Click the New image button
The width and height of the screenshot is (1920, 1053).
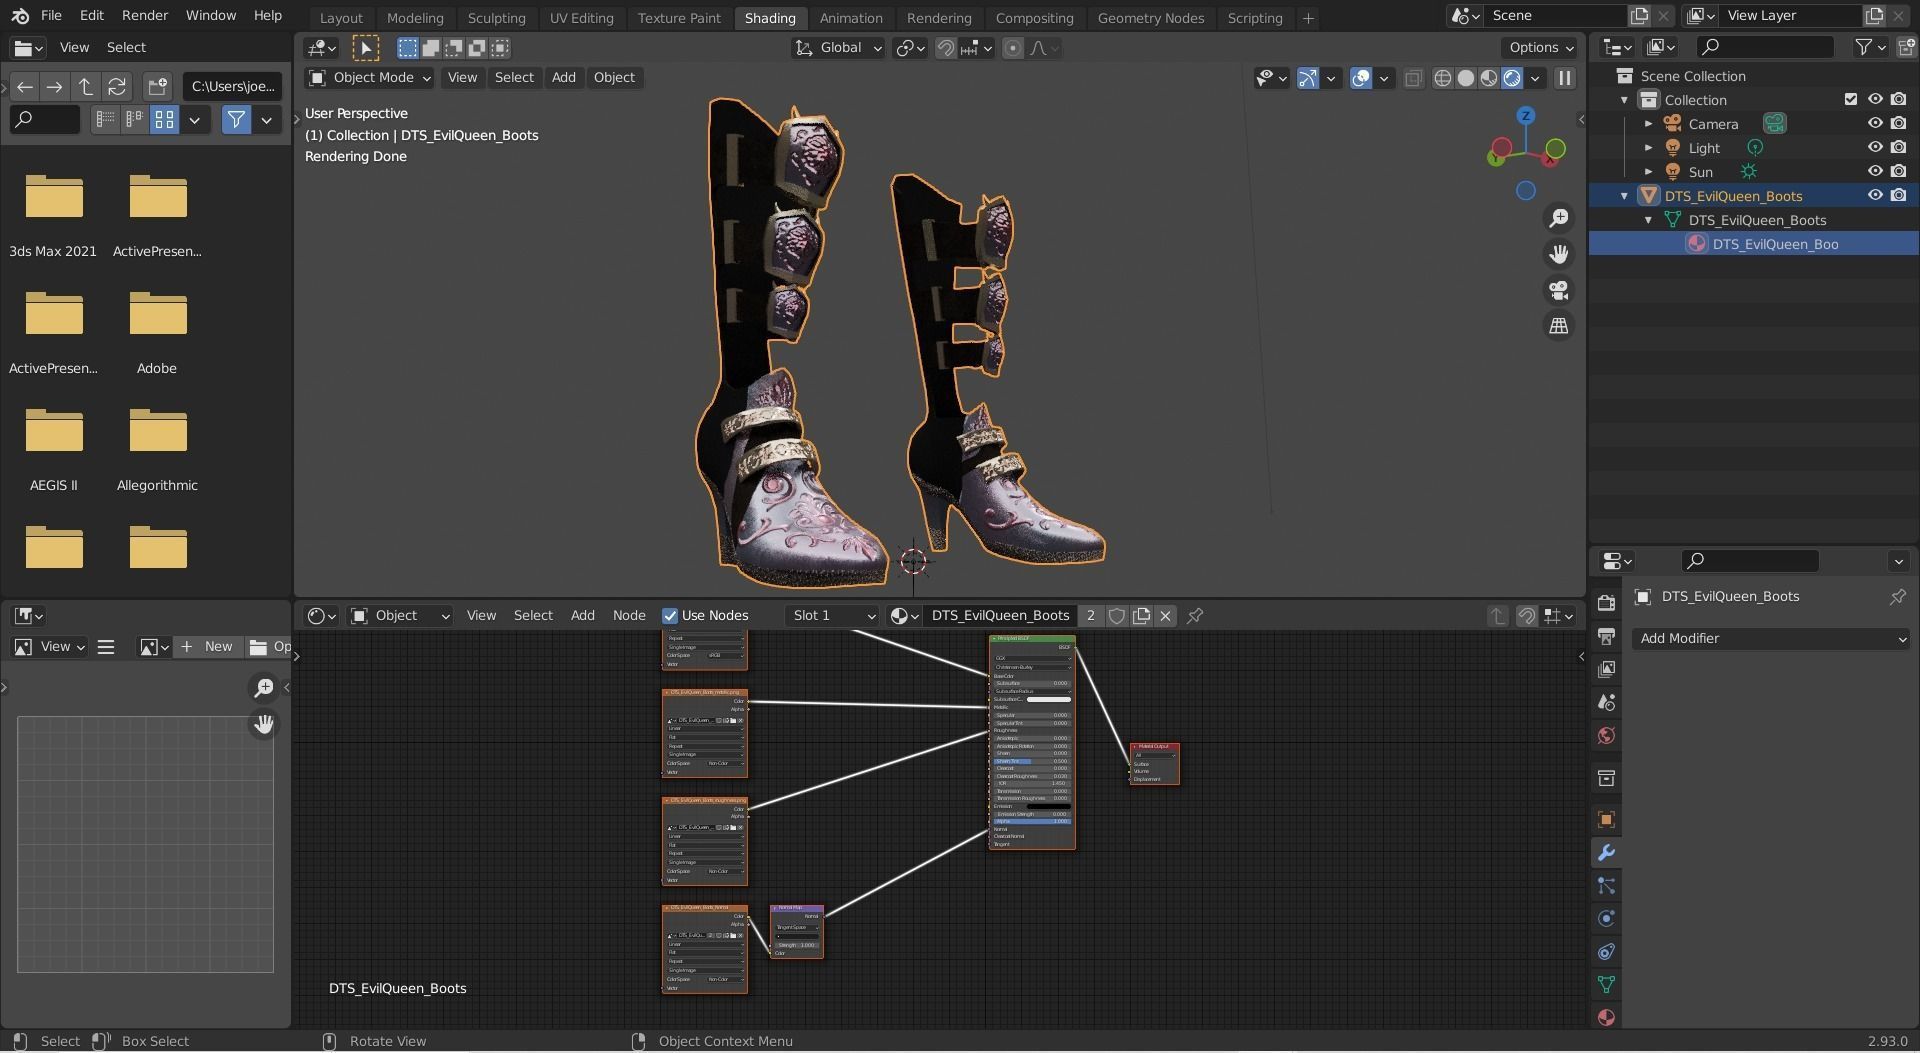(207, 647)
